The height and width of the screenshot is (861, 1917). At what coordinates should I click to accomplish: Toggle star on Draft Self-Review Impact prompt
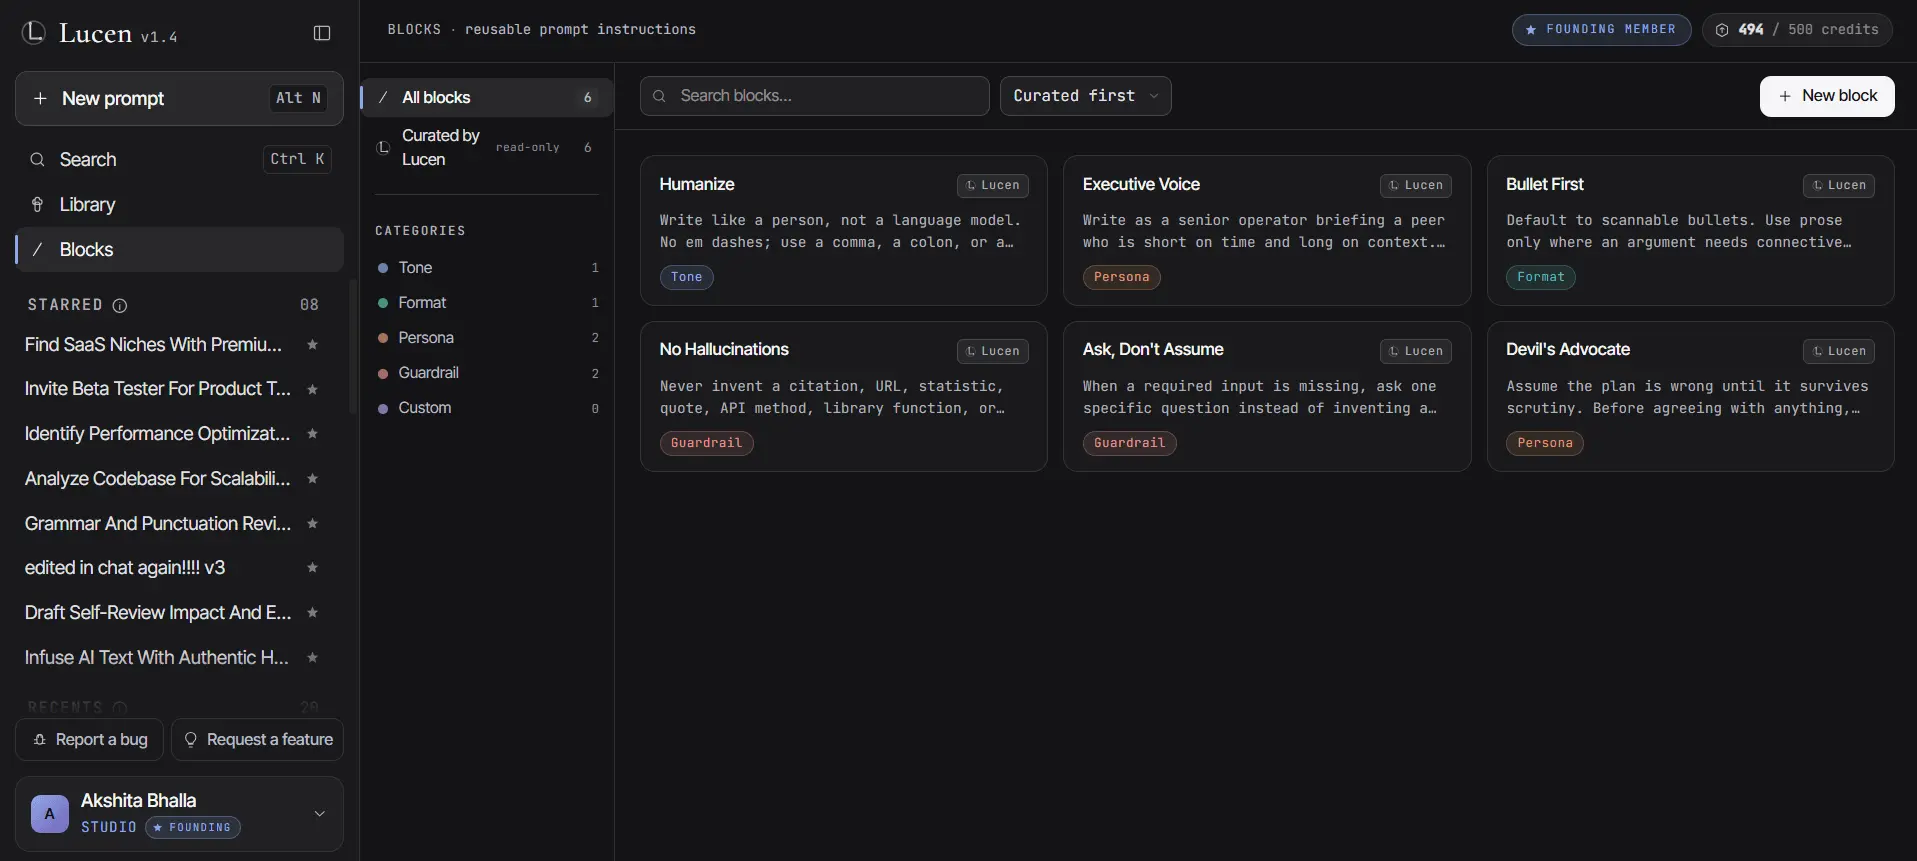pos(312,613)
